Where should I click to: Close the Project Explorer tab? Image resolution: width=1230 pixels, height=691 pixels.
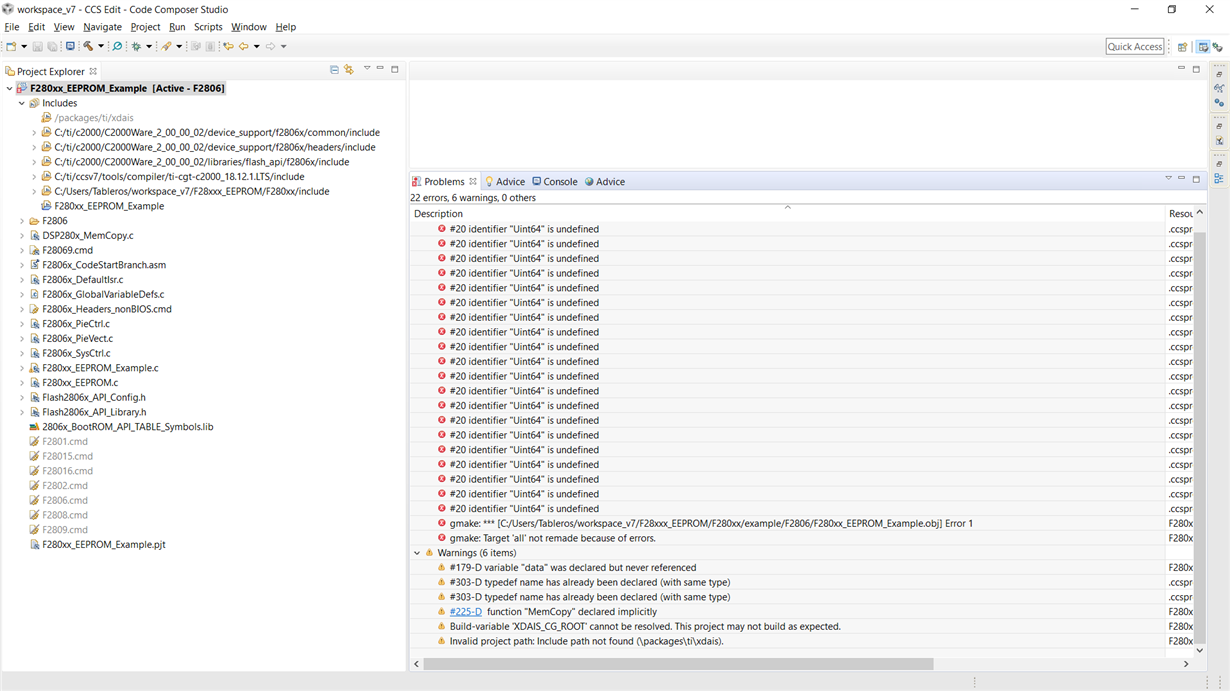[93, 71]
